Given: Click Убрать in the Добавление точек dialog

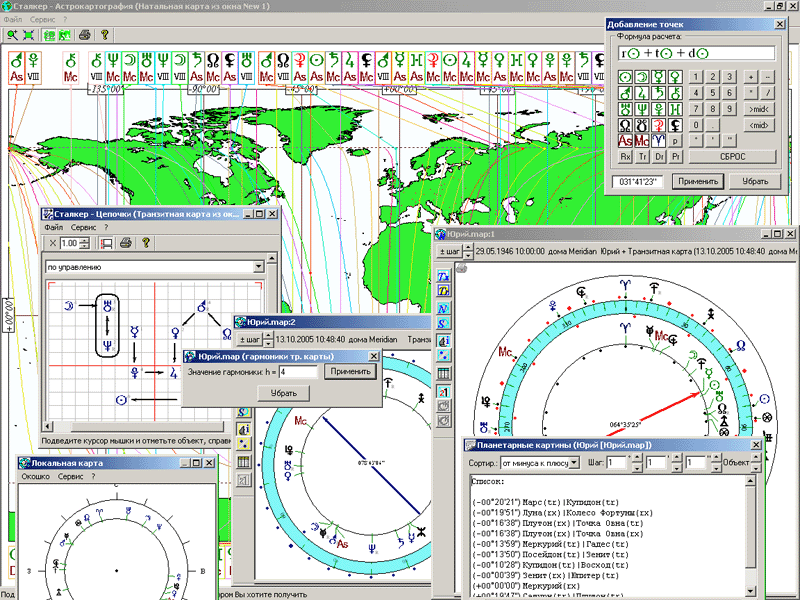Looking at the screenshot, I should 755,182.
